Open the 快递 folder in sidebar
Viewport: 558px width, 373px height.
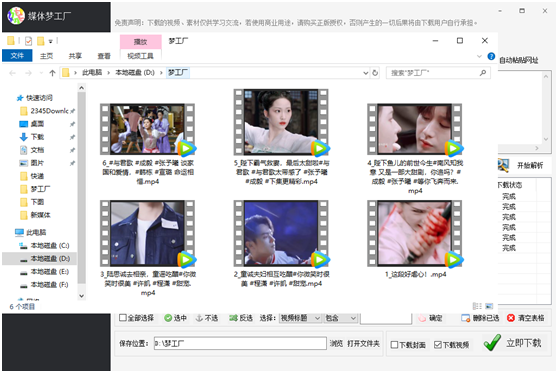(32, 176)
